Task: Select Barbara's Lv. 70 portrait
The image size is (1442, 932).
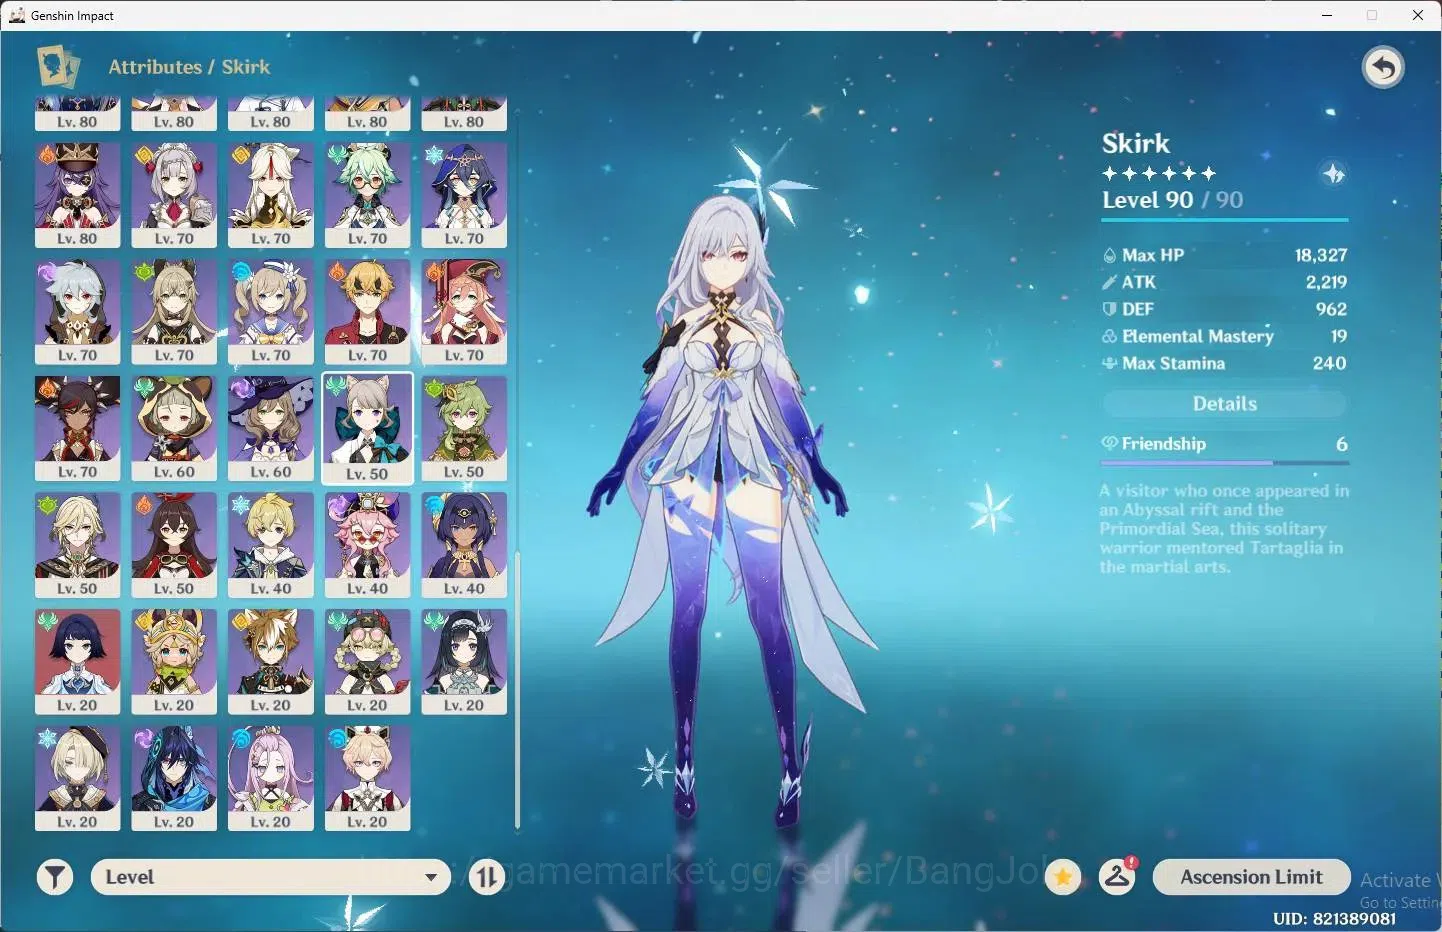Action: (x=271, y=312)
